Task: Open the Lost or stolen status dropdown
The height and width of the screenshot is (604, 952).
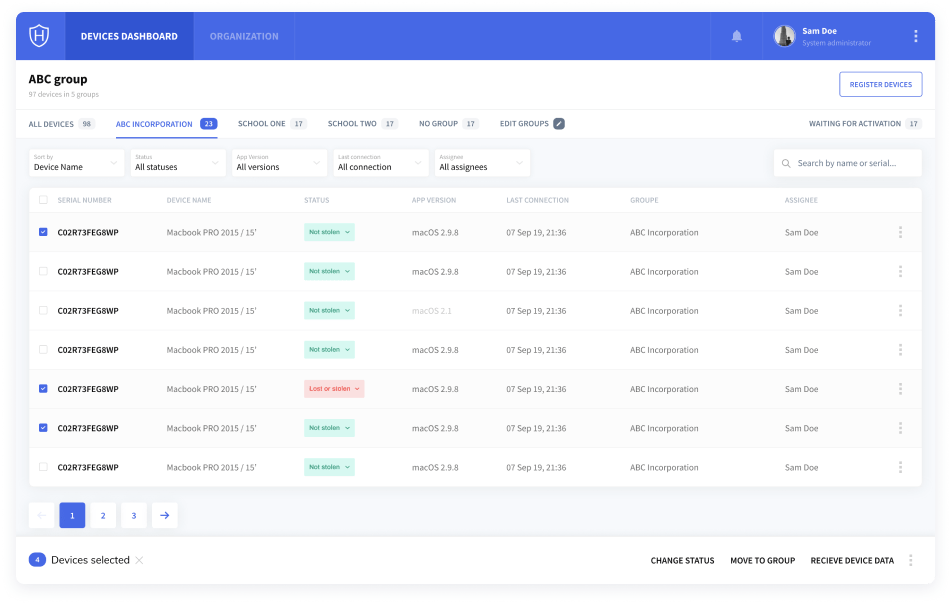Action: [334, 389]
